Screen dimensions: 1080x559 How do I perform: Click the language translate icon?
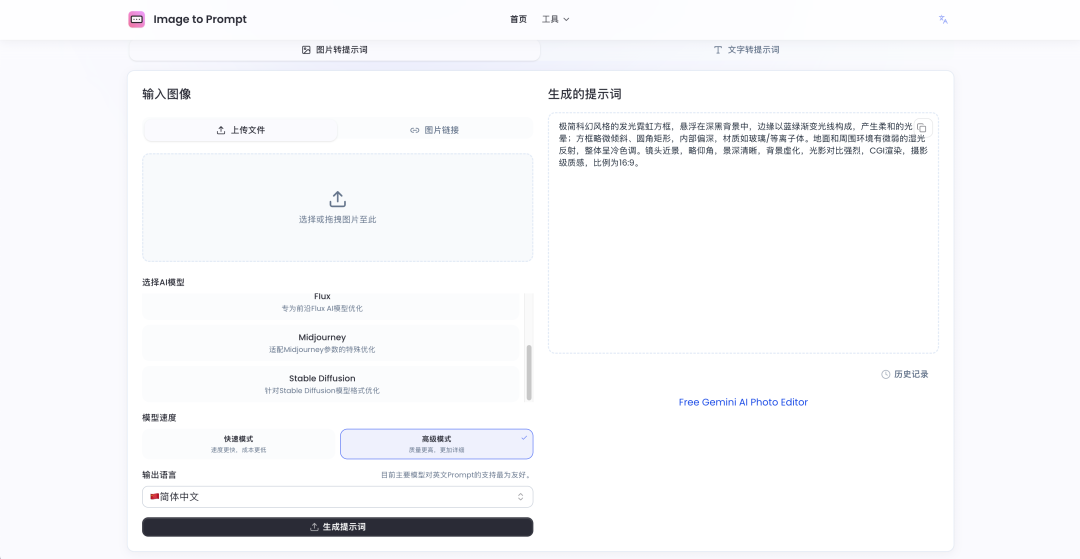tap(942, 19)
